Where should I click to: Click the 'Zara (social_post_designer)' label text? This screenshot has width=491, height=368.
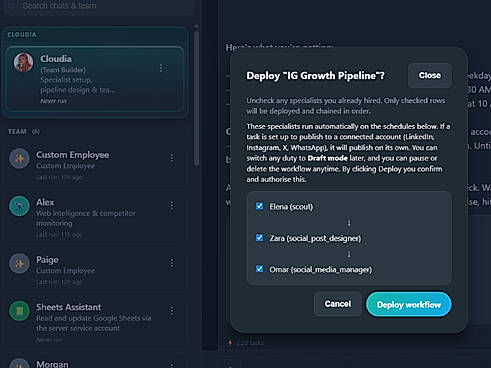(315, 238)
